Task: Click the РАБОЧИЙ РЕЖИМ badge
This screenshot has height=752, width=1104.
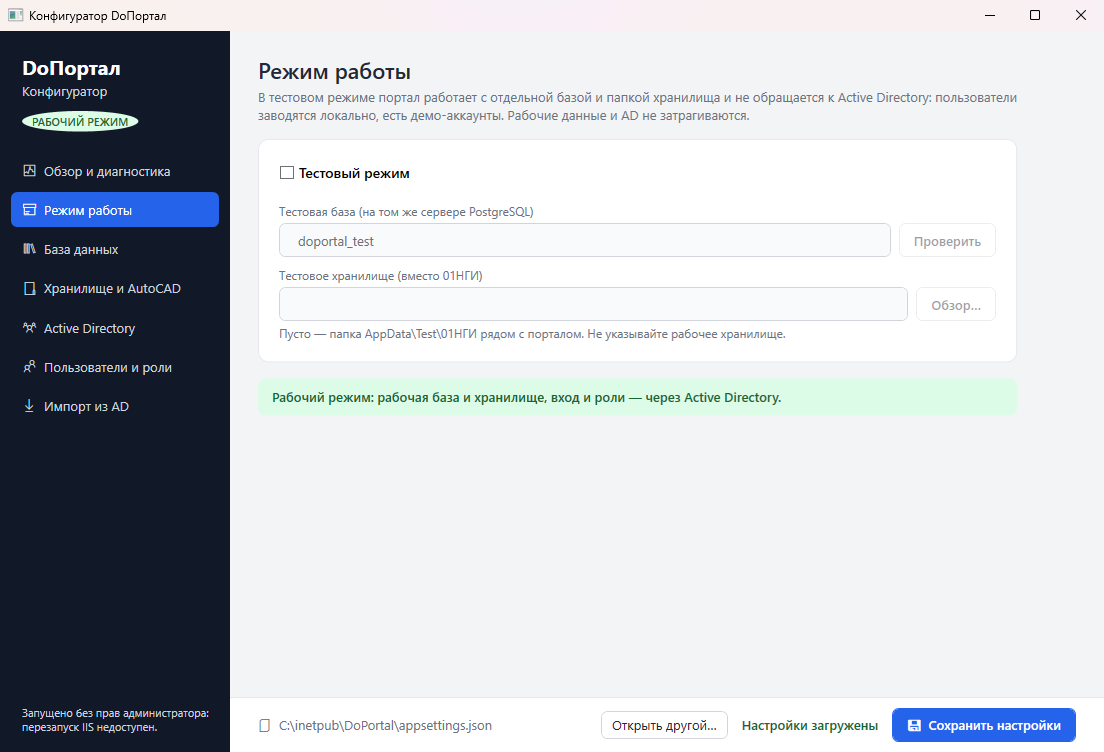Action: [80, 122]
